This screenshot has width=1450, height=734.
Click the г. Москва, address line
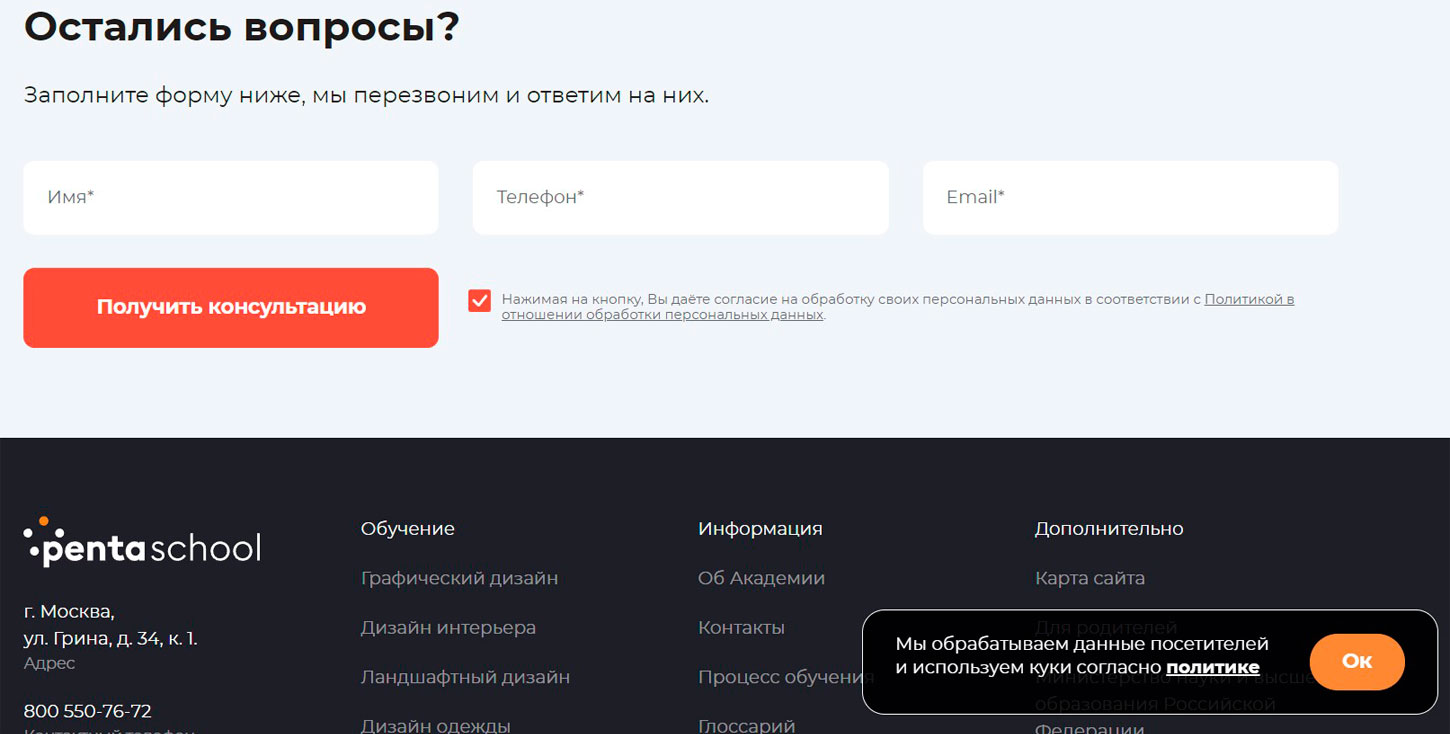pos(69,611)
